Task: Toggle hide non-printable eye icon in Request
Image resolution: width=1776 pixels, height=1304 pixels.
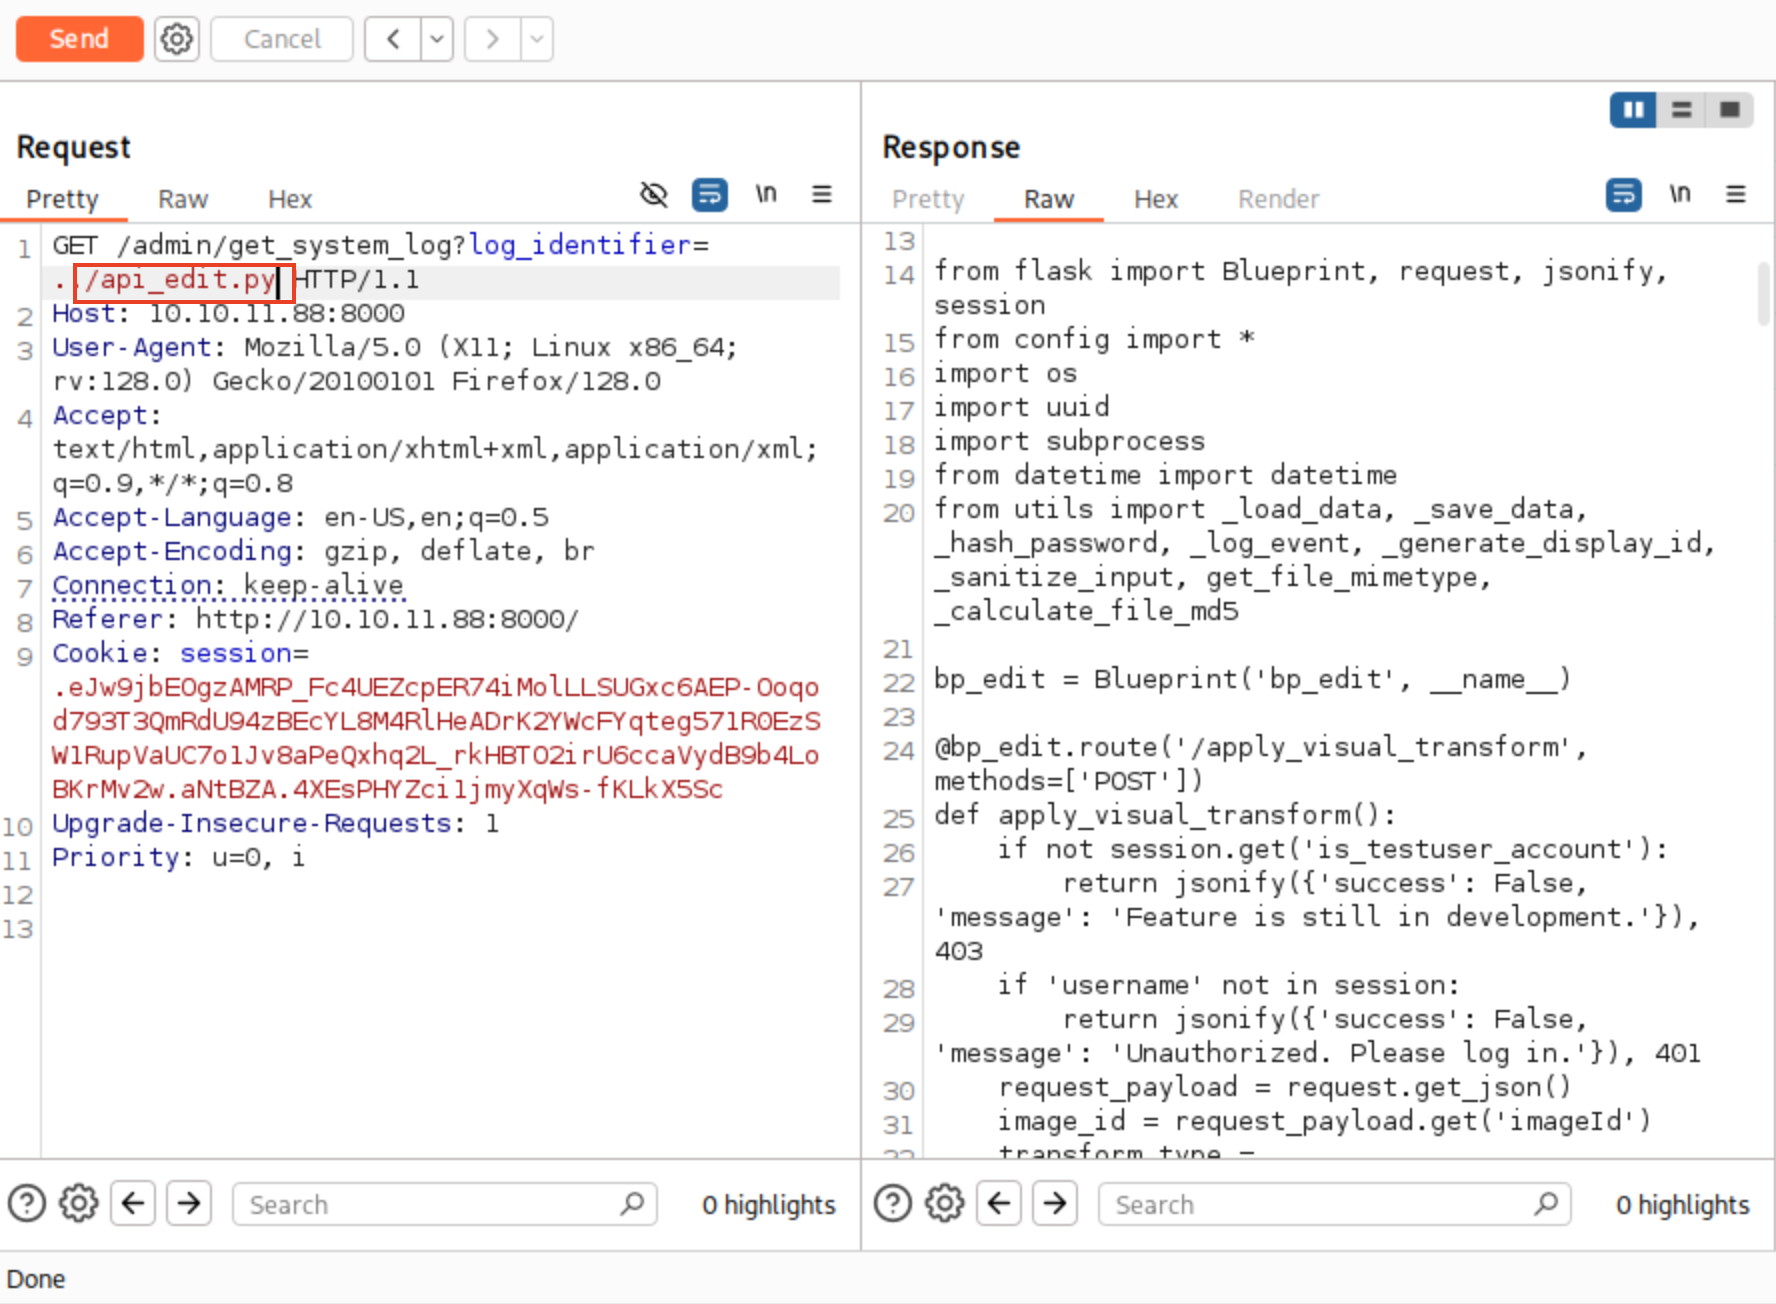Action: 654,194
